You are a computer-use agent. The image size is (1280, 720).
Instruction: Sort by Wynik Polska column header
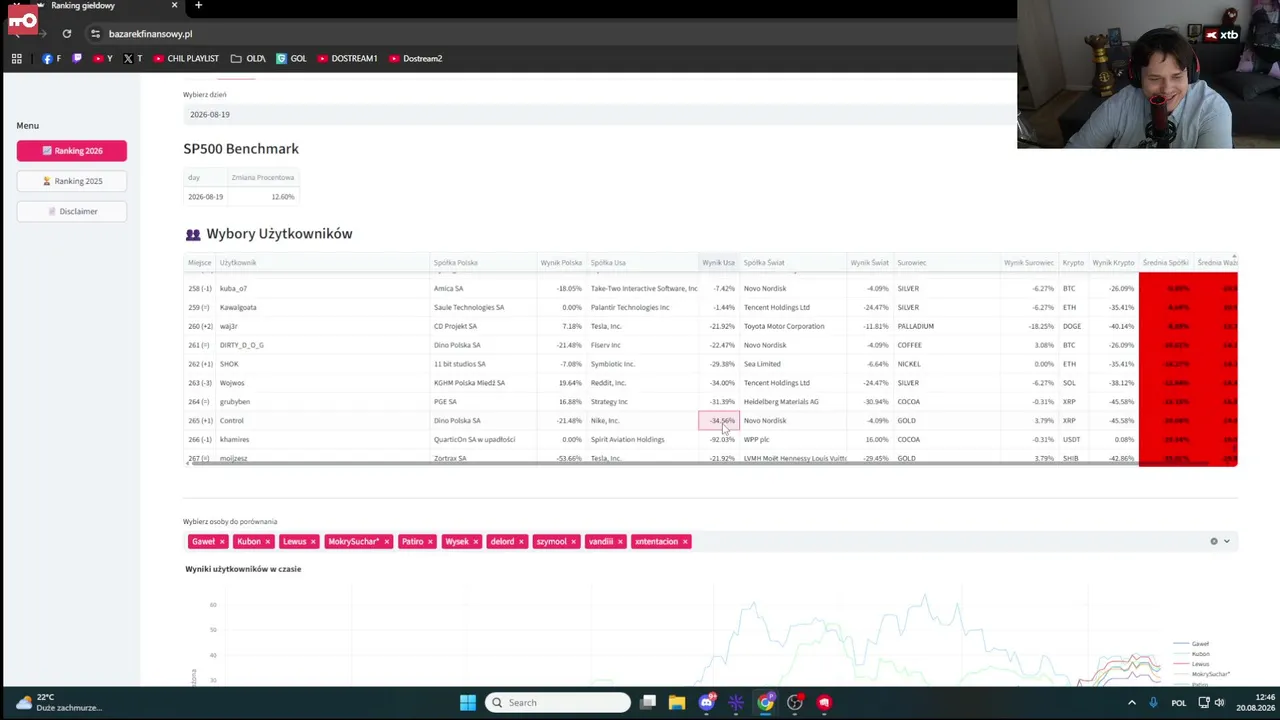coord(561,263)
